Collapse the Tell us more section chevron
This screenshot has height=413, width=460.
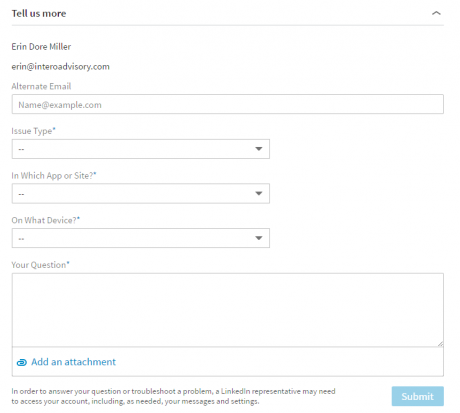pos(436,13)
